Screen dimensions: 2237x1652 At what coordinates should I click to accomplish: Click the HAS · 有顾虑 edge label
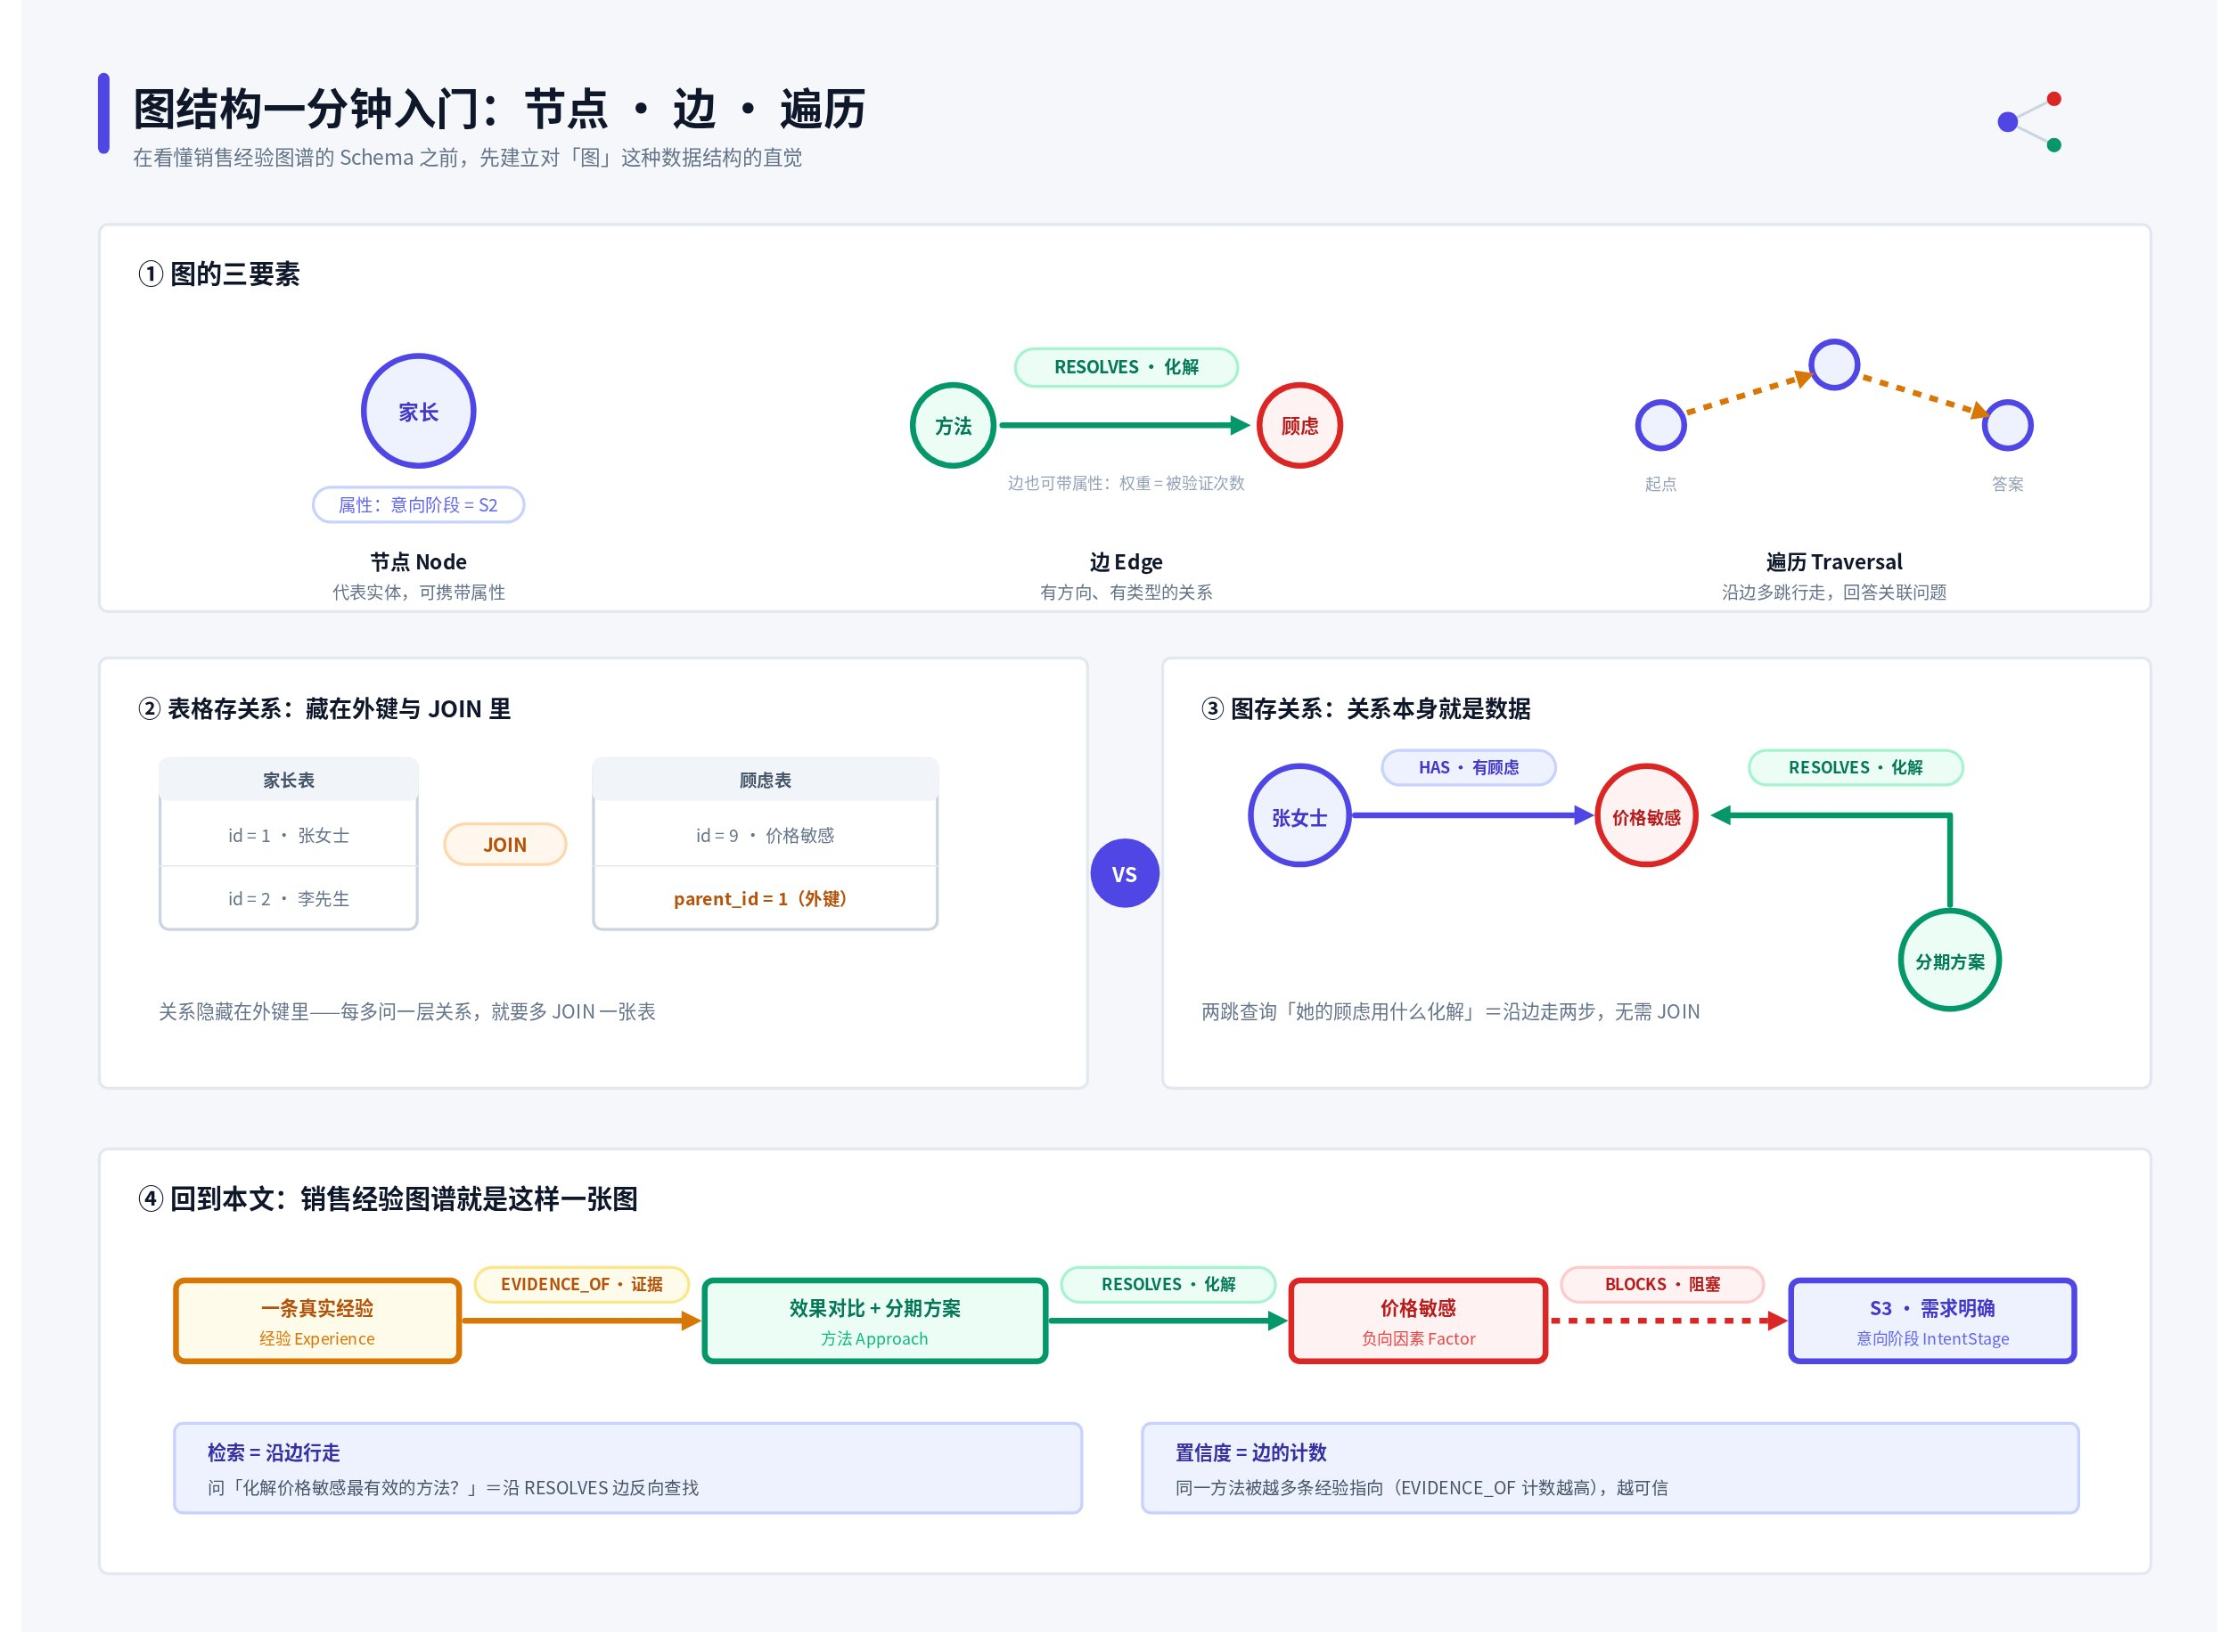(1468, 768)
